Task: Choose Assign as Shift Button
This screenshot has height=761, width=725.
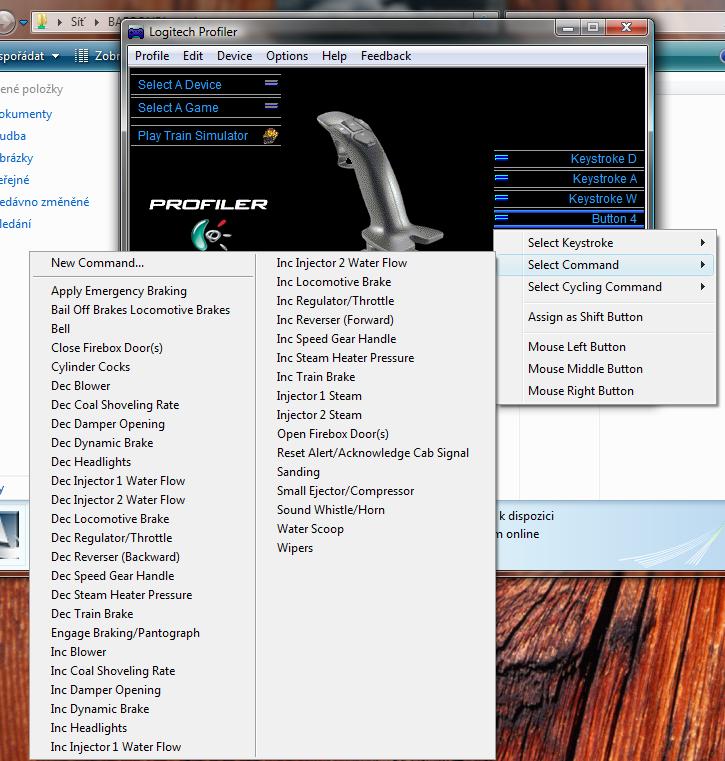Action: (x=585, y=317)
